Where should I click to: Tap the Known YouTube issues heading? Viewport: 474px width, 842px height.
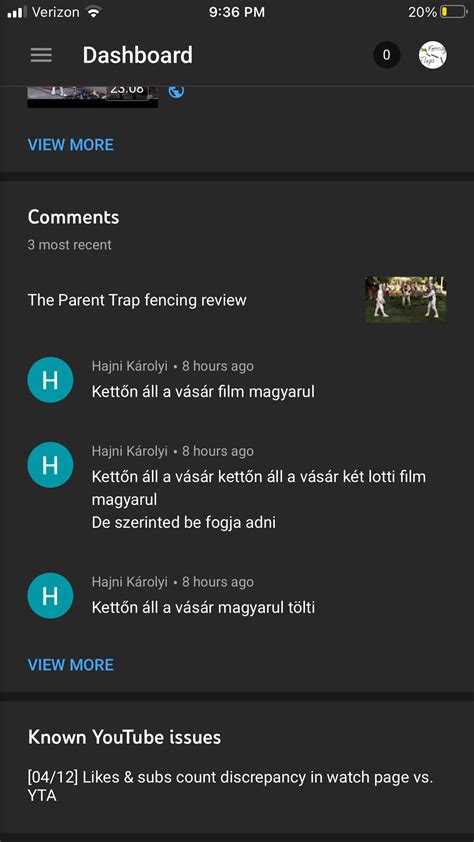point(124,737)
